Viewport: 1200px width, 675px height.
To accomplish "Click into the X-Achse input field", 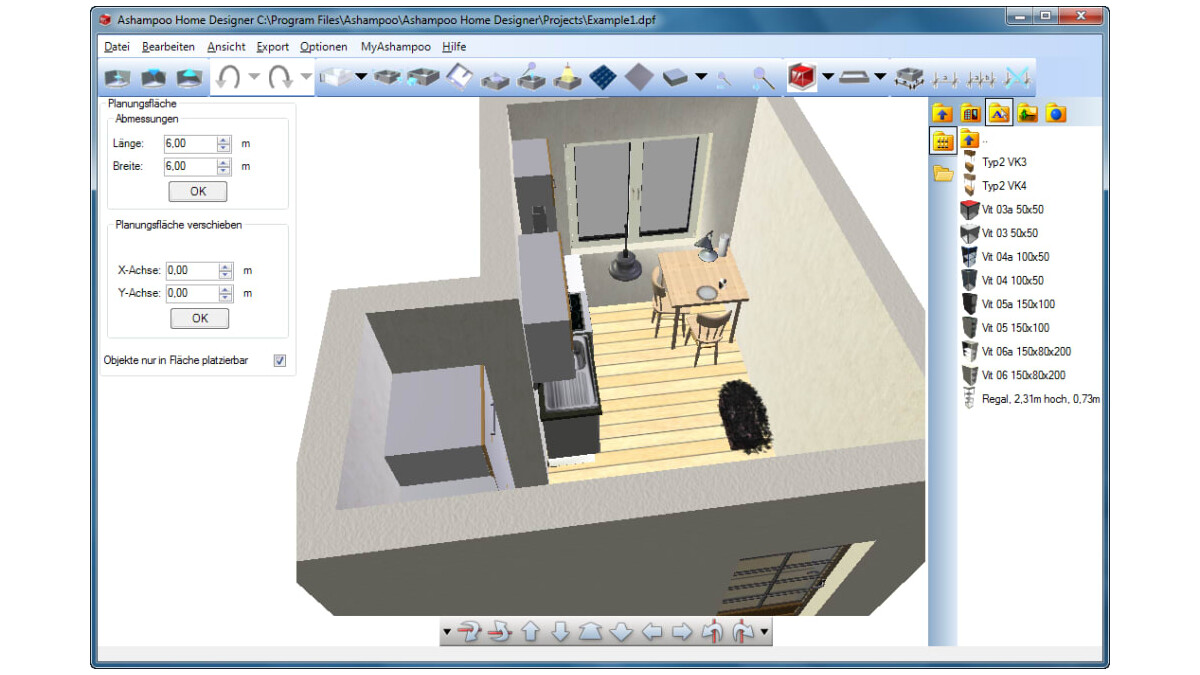I will pyautogui.click(x=191, y=270).
